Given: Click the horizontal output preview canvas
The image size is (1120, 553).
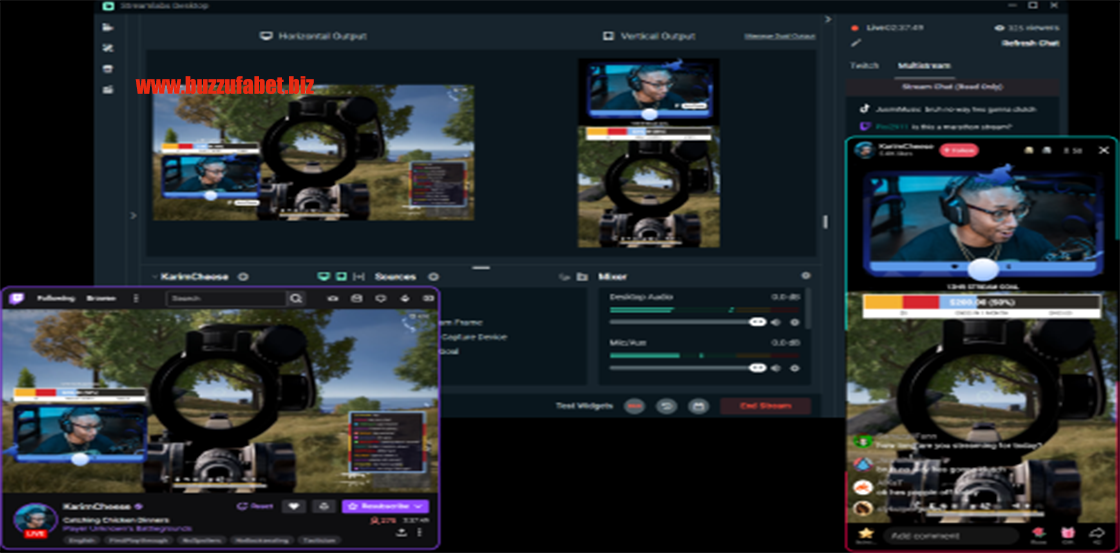Looking at the screenshot, I should click(313, 152).
